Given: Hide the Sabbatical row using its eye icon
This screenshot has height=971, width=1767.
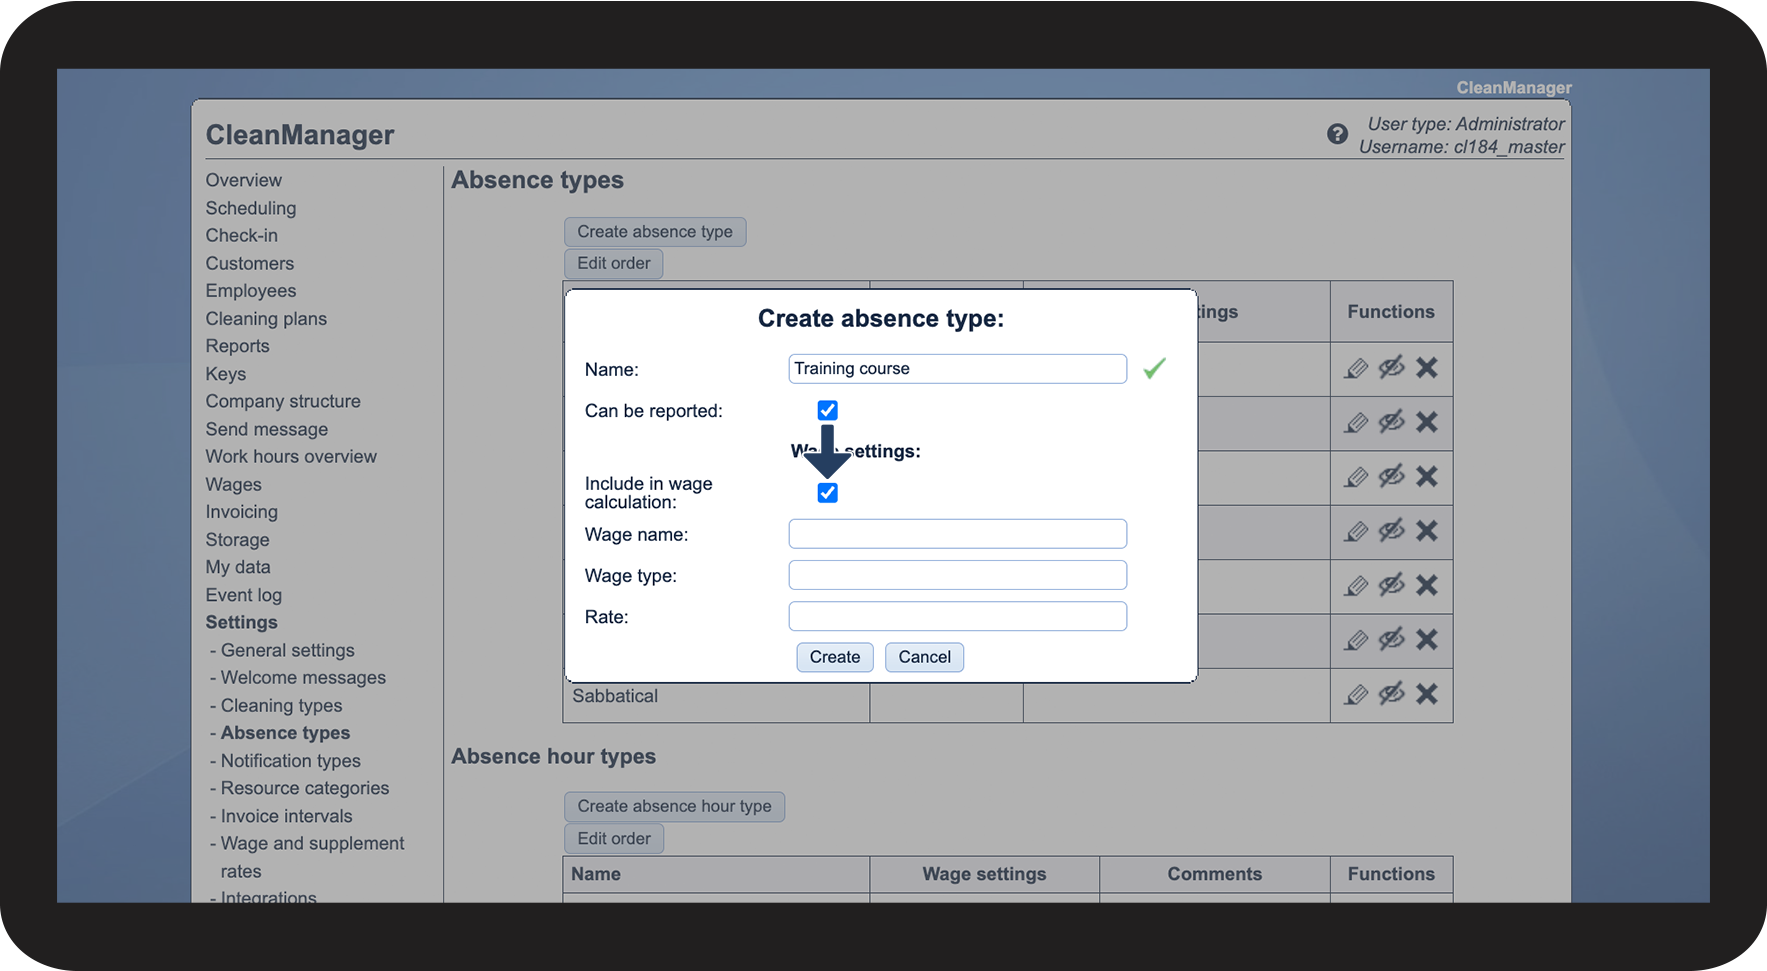Looking at the screenshot, I should 1391,694.
